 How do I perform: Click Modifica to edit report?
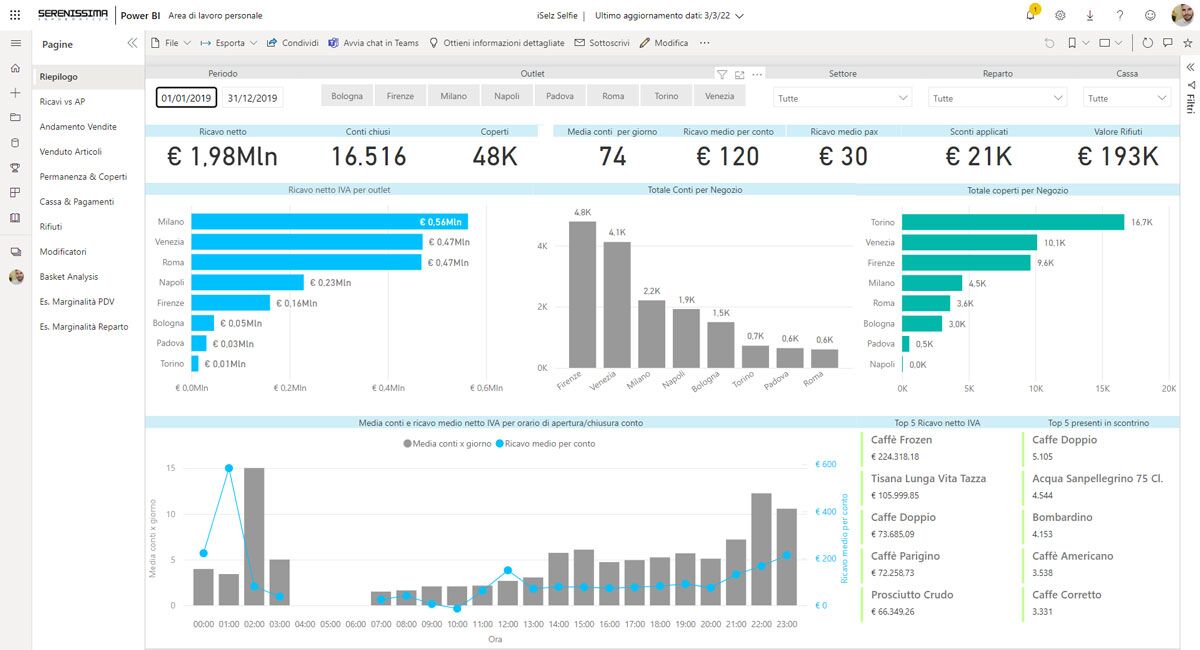(664, 43)
